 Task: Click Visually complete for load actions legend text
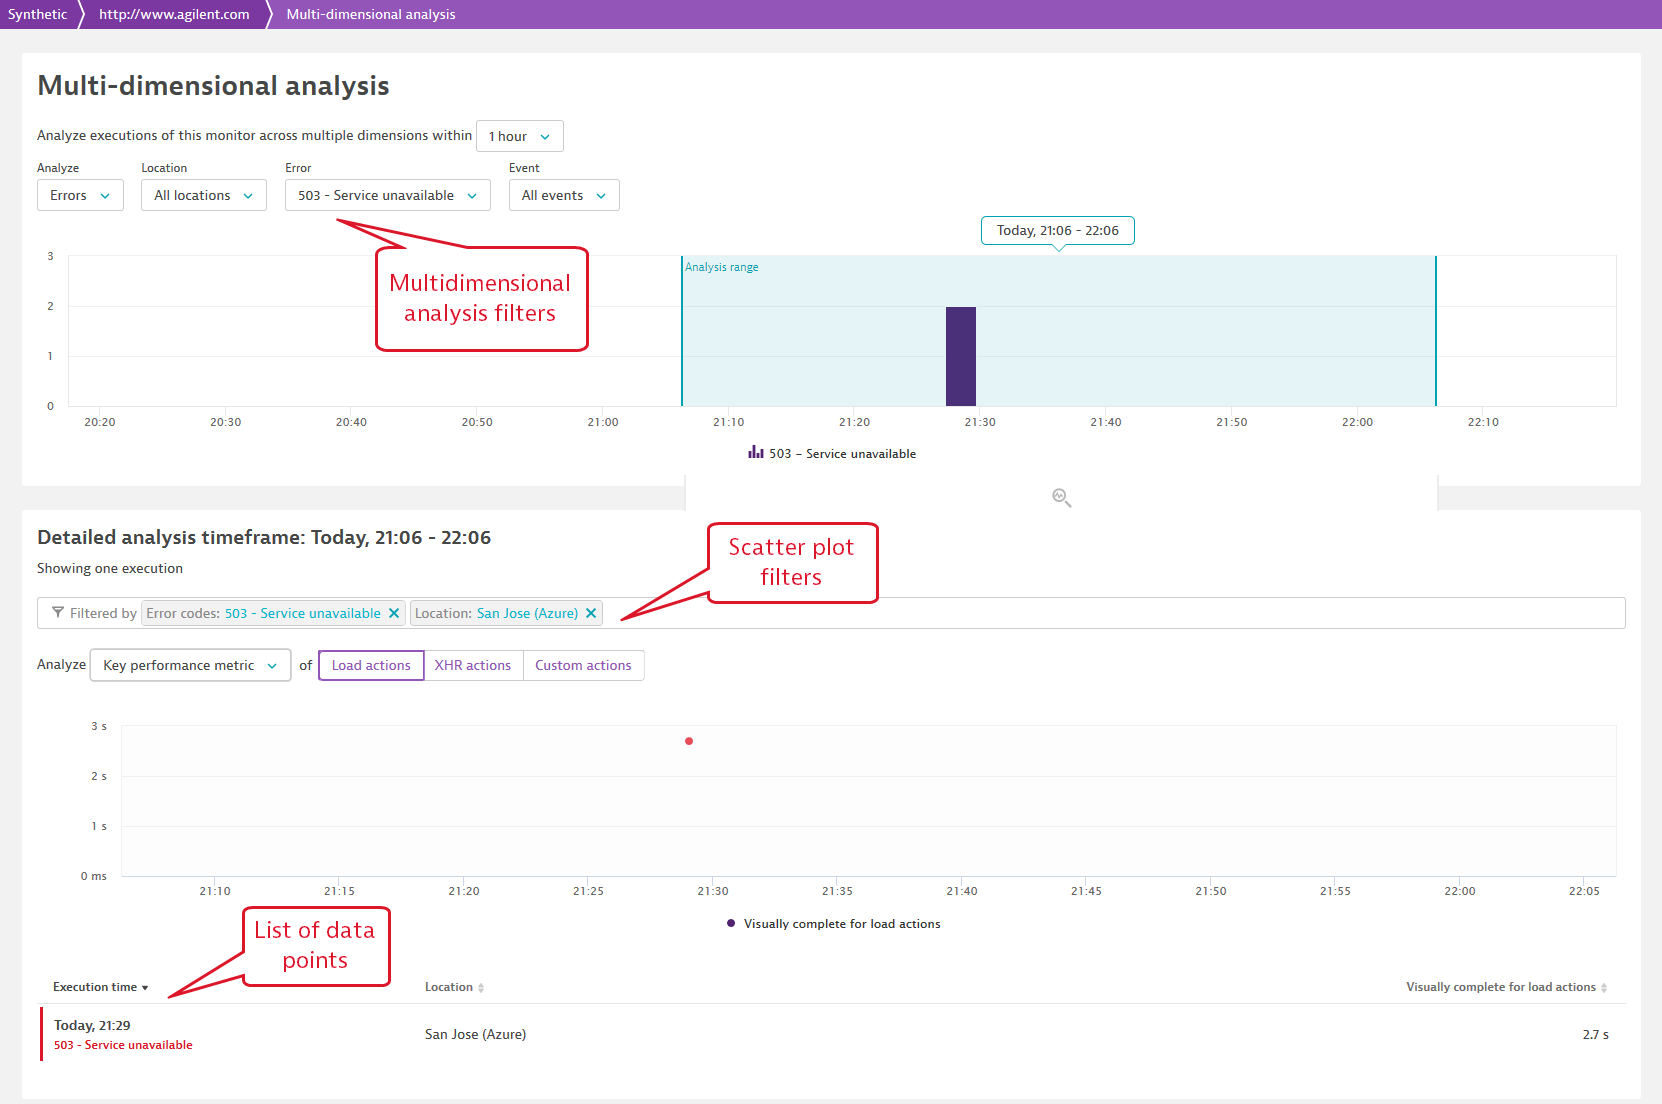click(x=842, y=923)
